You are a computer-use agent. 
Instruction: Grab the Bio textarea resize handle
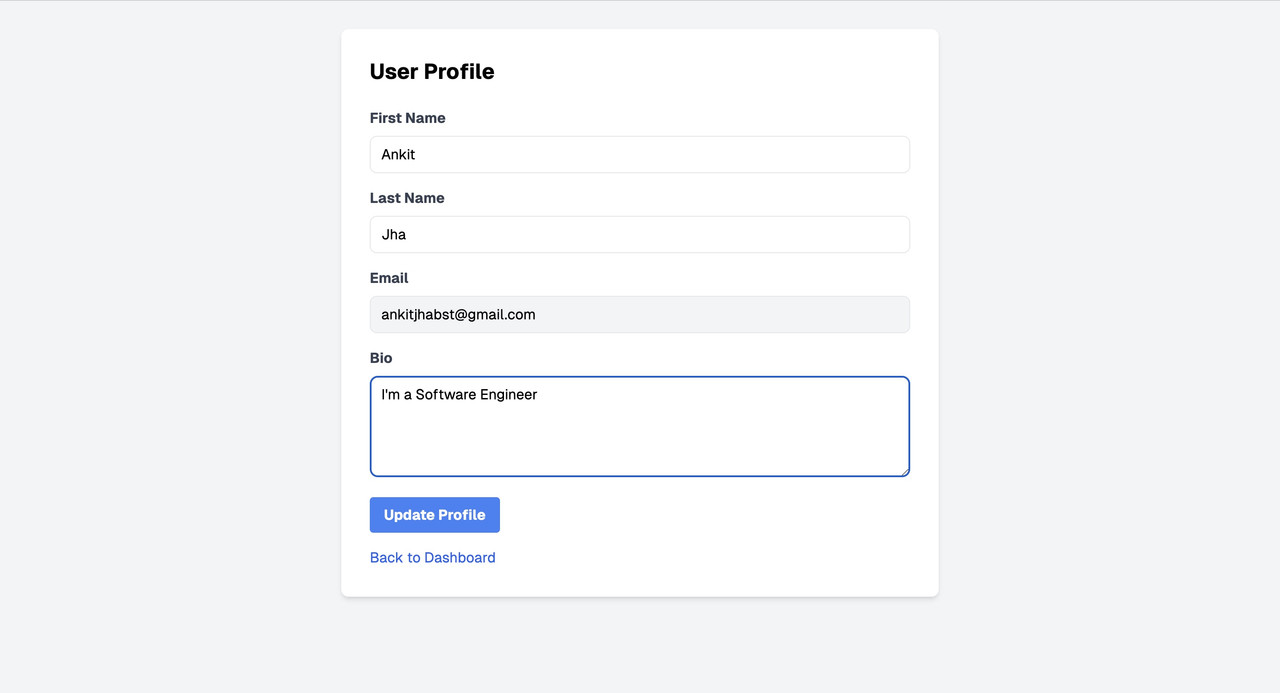click(904, 471)
